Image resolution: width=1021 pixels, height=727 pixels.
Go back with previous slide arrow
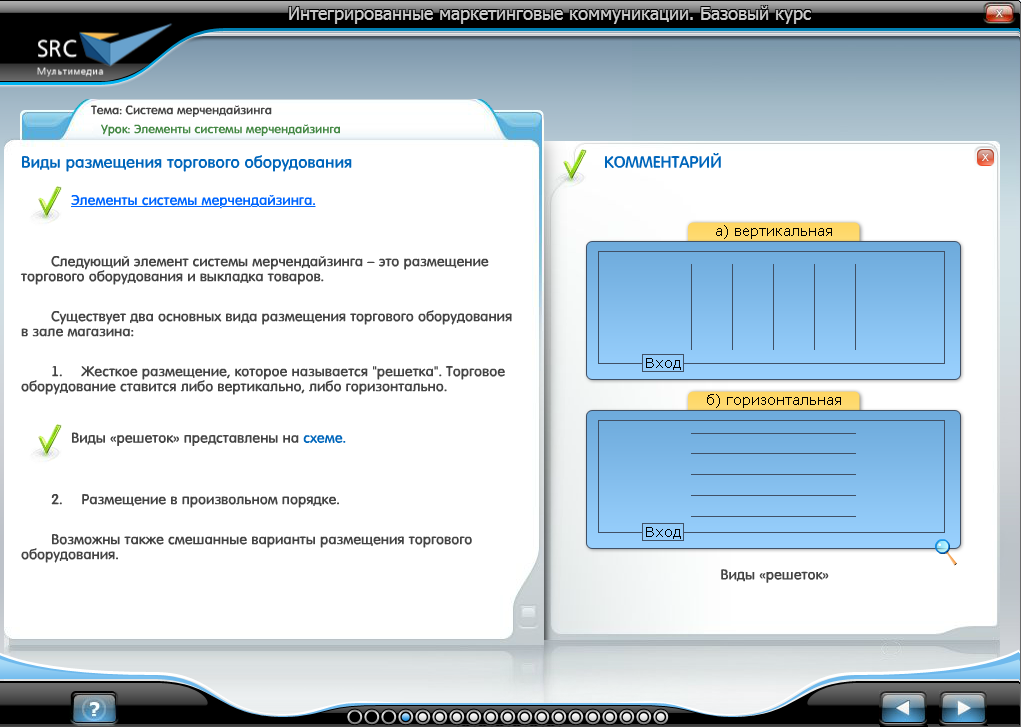coord(902,708)
